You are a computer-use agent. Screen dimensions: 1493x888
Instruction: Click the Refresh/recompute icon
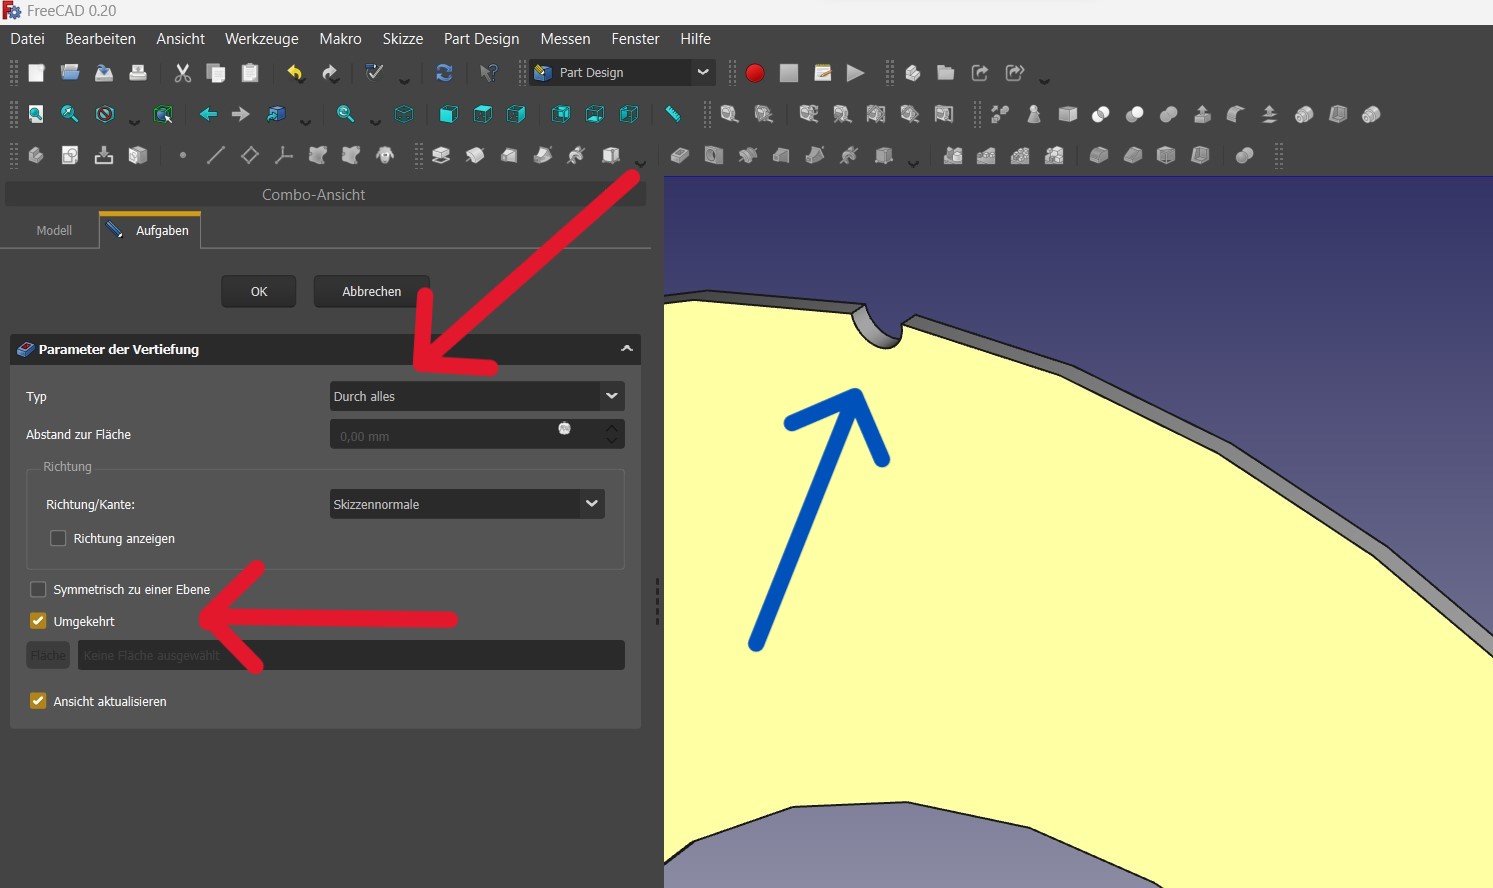[444, 73]
